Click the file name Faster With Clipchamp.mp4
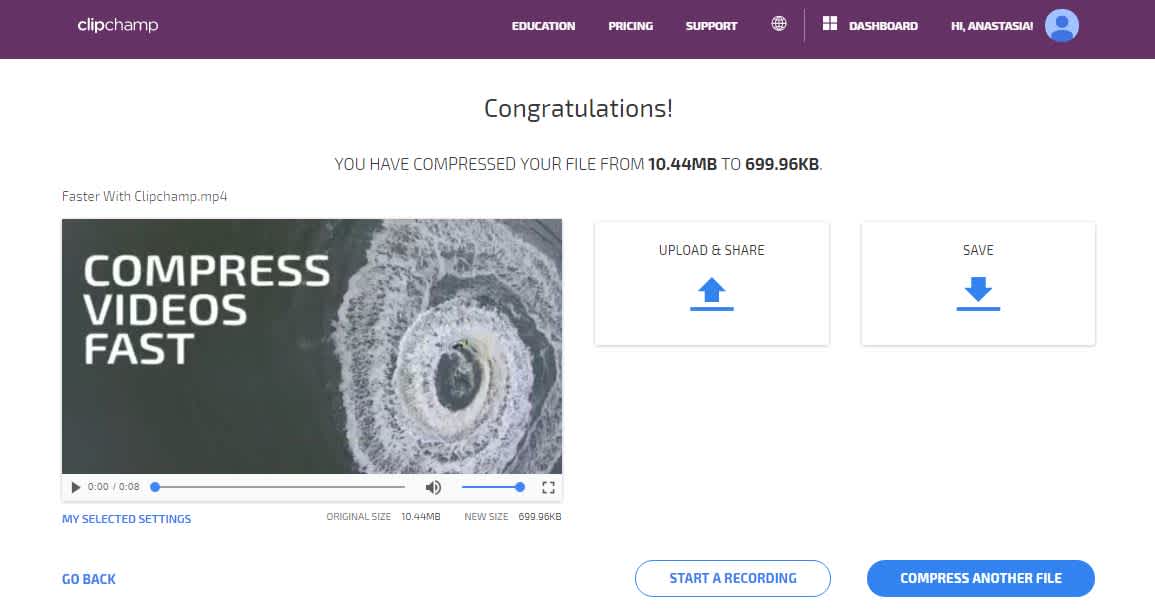Viewport: 1155px width, 614px height. (144, 197)
